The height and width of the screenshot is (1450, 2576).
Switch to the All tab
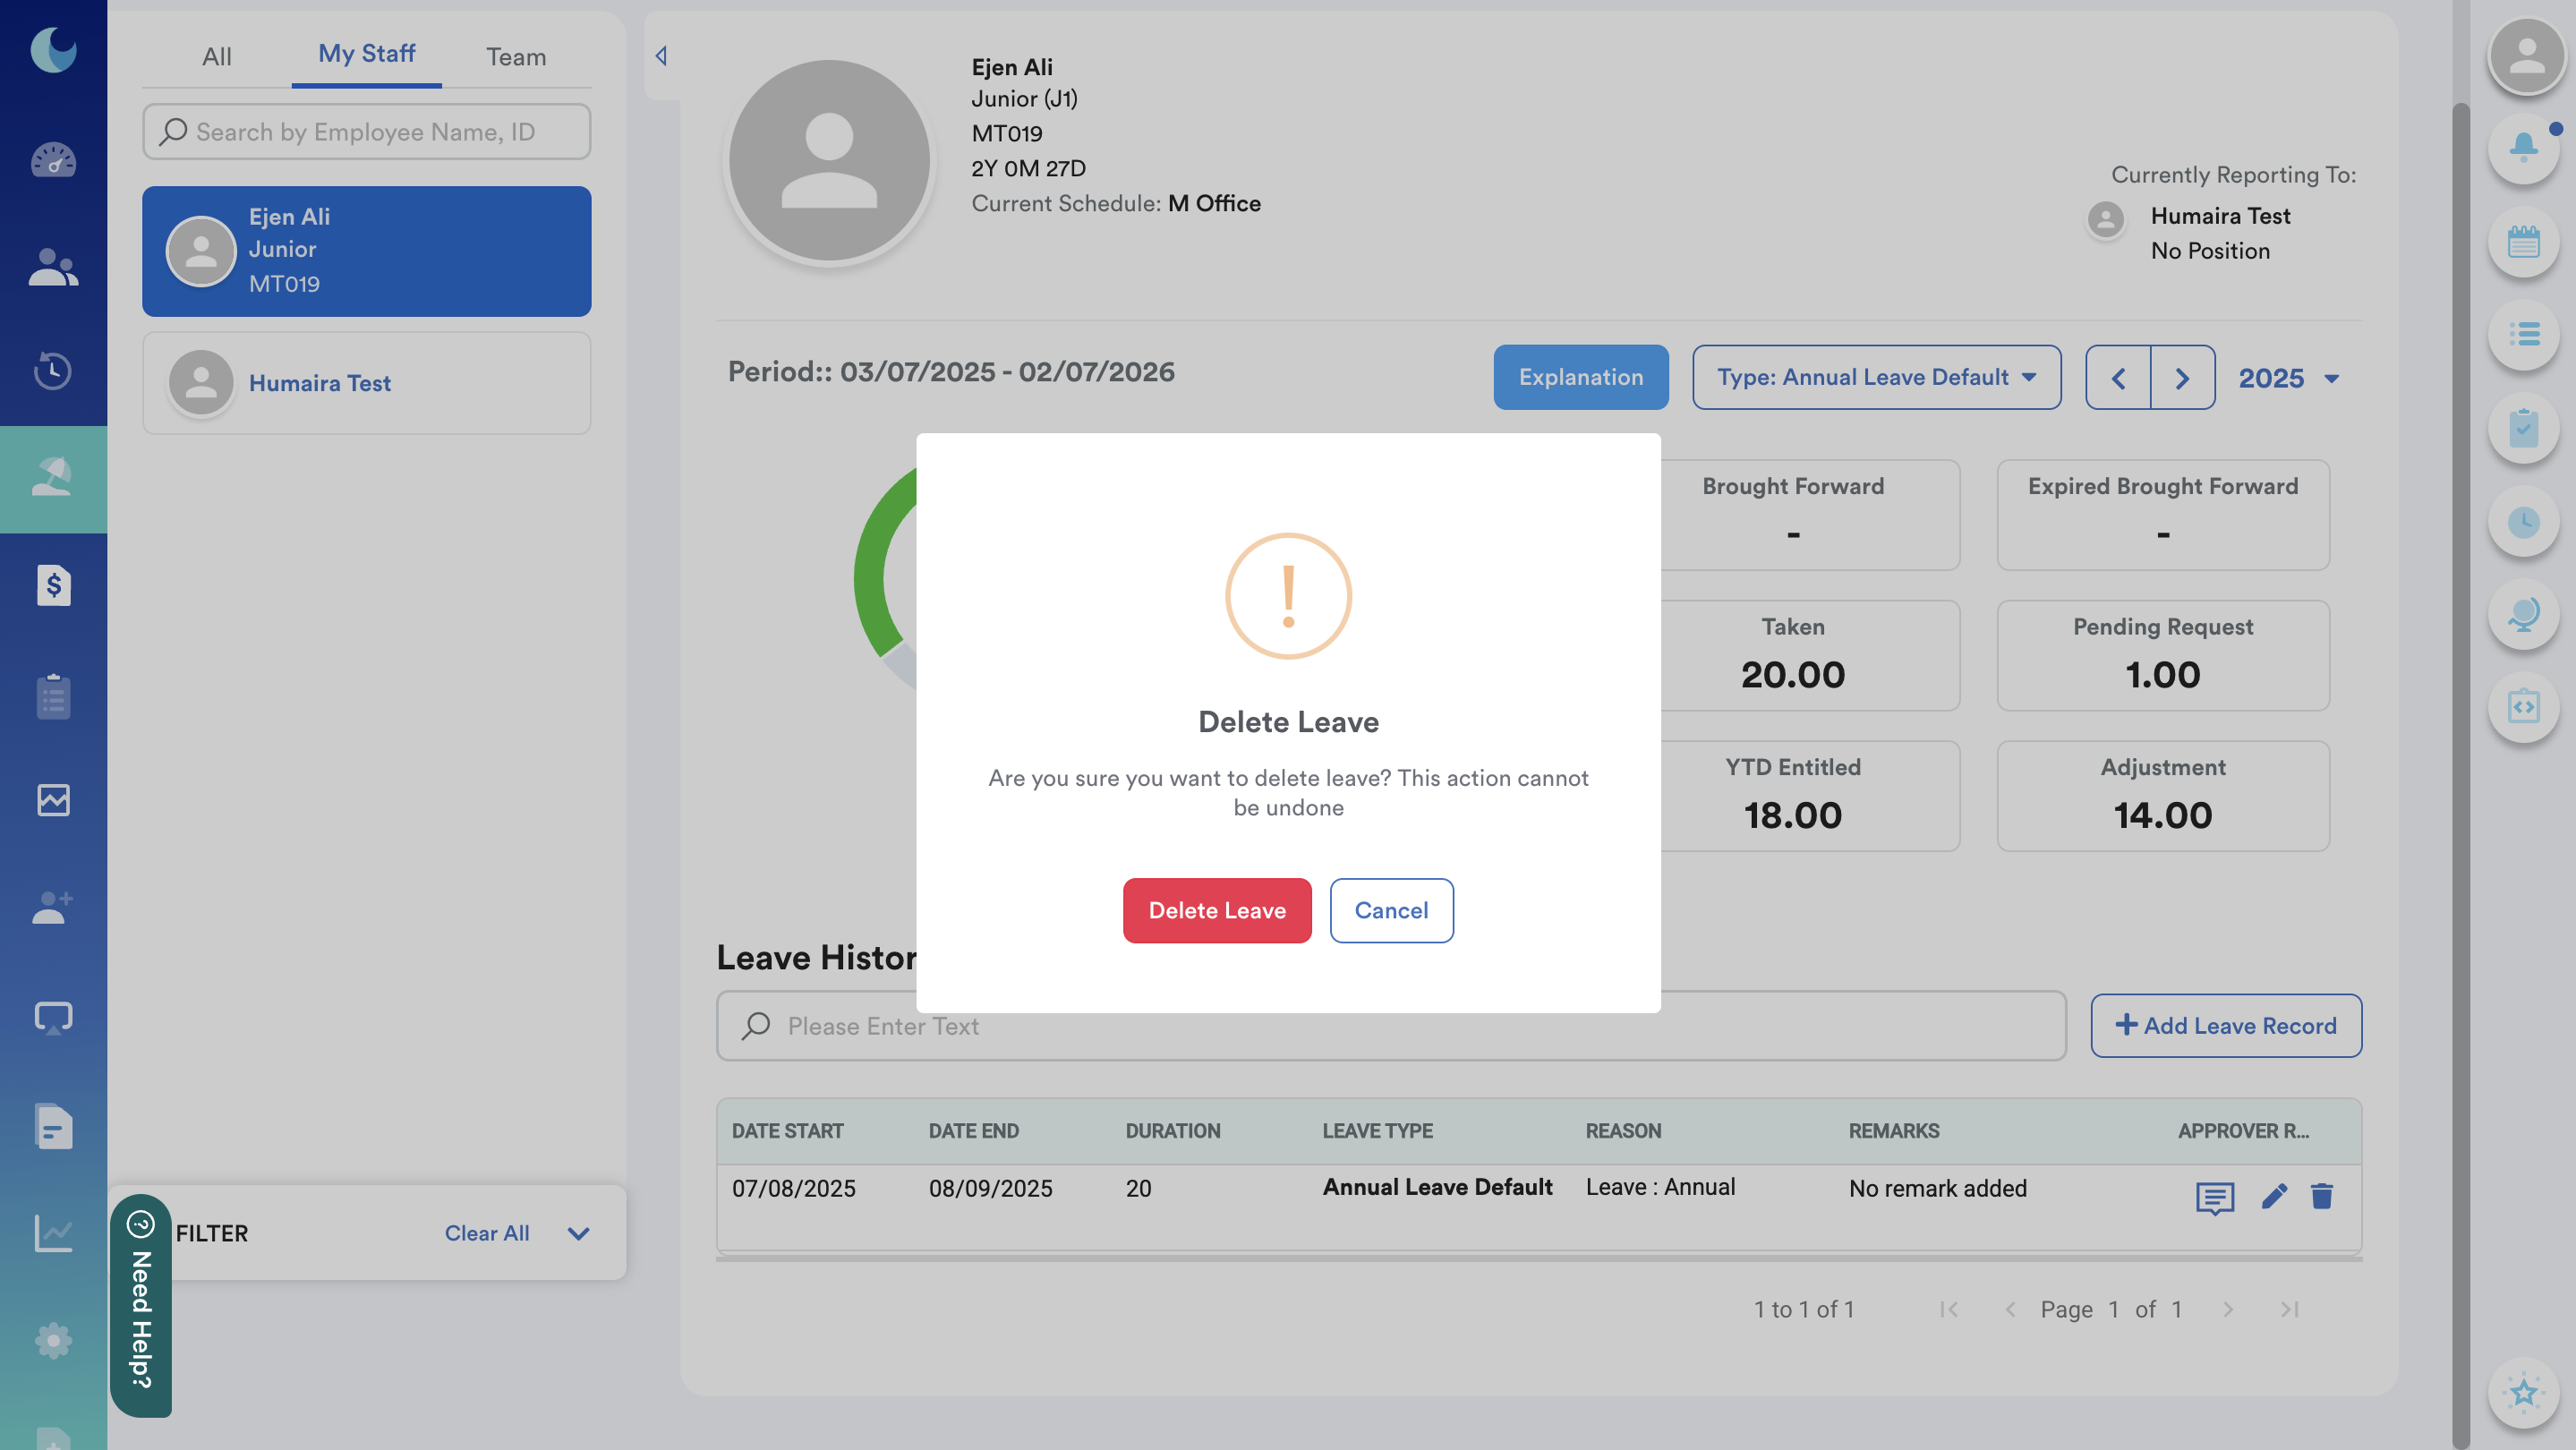click(x=216, y=56)
